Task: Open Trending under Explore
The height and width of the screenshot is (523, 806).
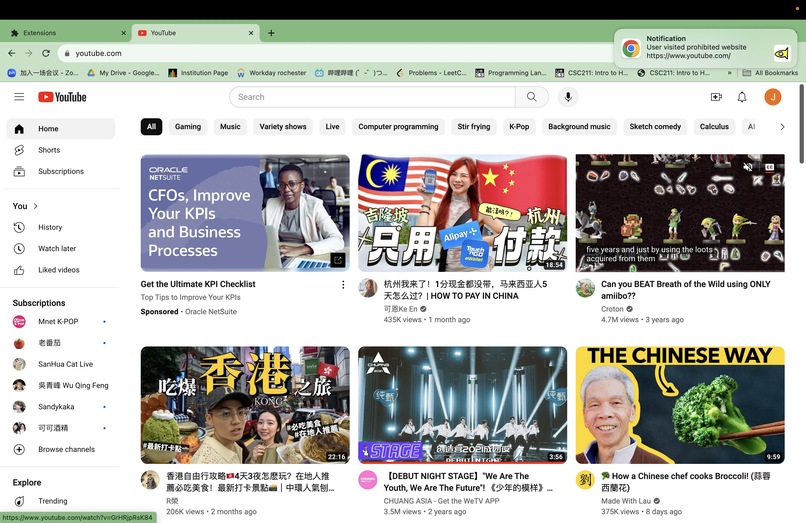Action: pos(61,500)
